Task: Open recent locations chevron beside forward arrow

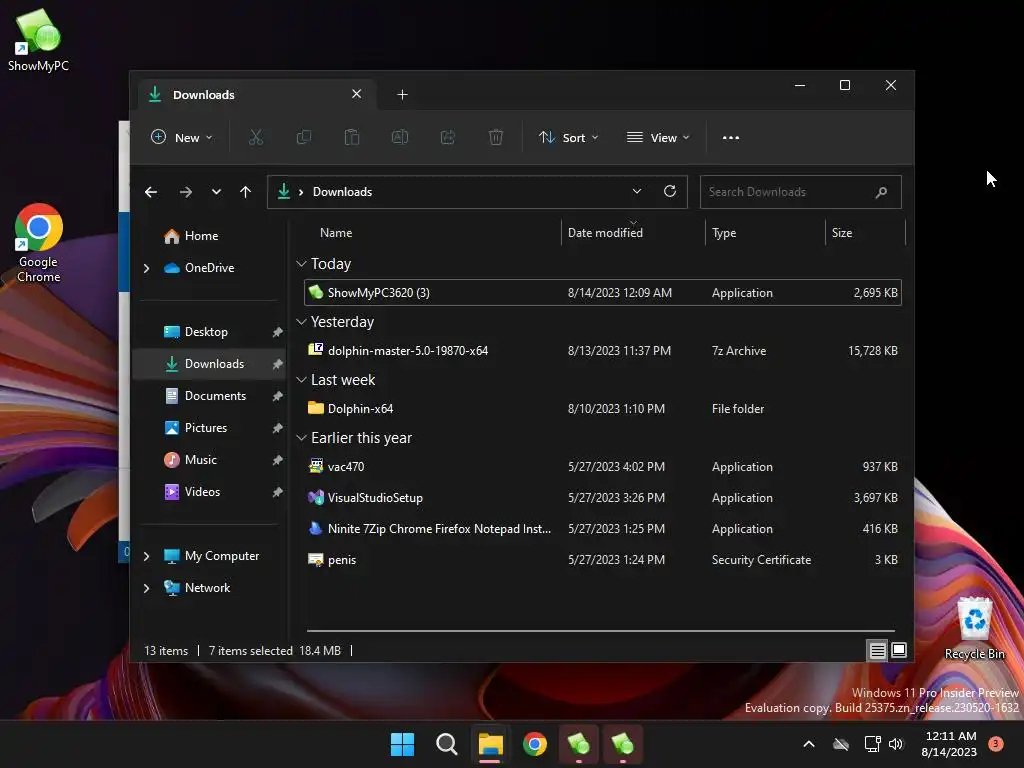Action: pyautogui.click(x=216, y=192)
